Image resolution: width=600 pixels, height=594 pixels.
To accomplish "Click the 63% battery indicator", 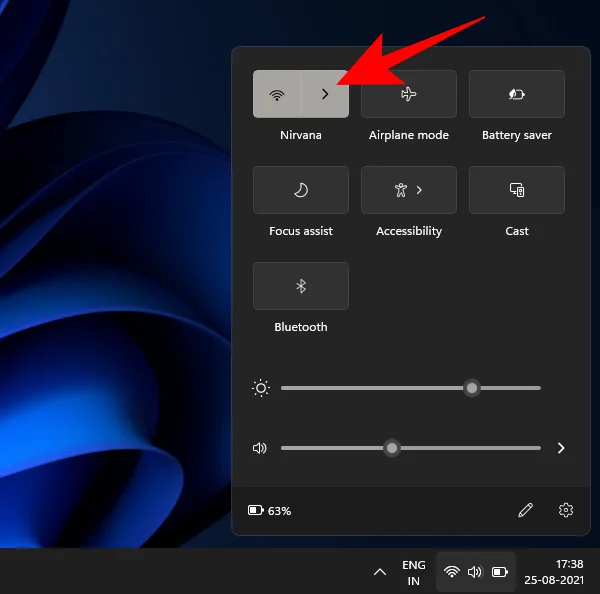I will coord(269,511).
